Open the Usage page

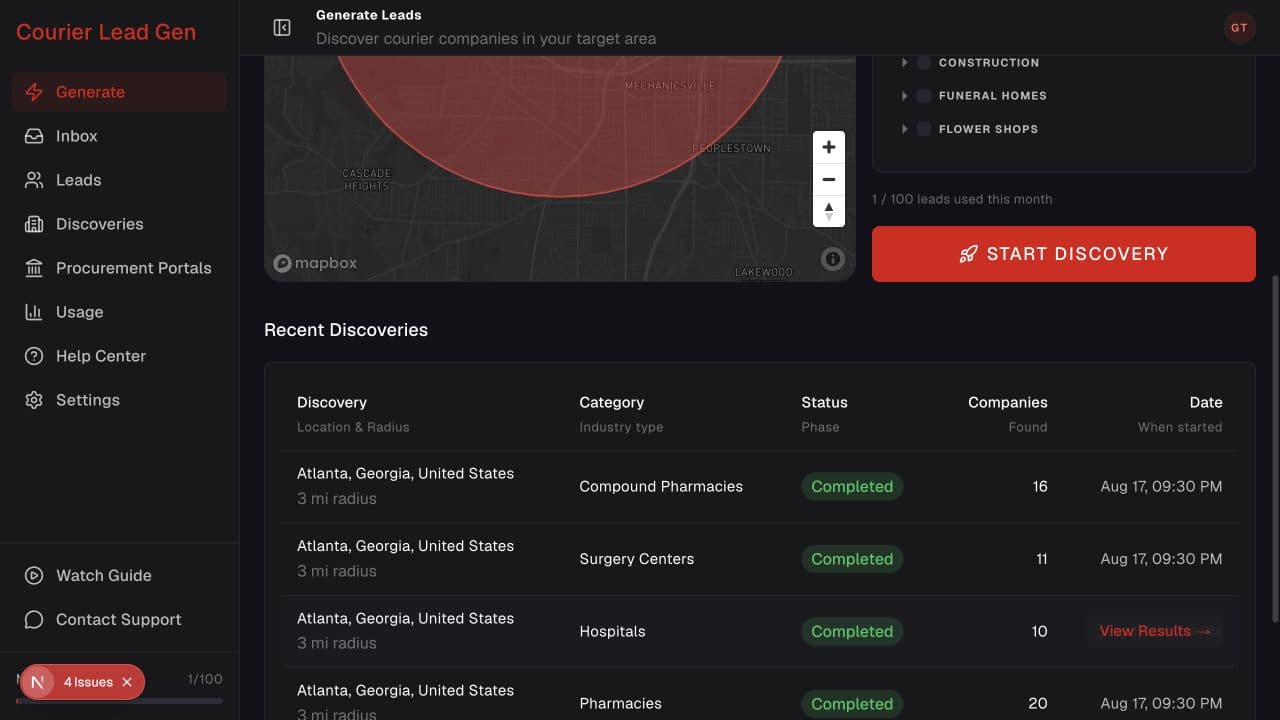(x=120, y=312)
